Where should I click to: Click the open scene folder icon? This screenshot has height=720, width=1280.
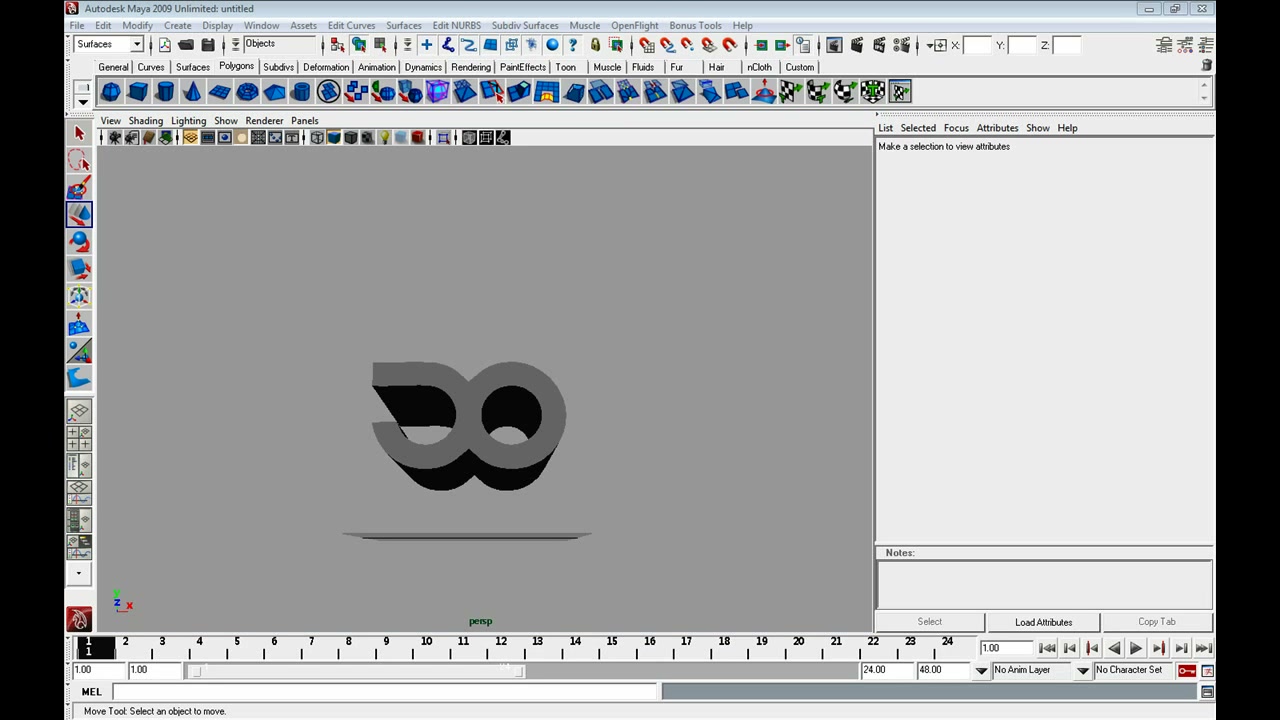point(186,45)
